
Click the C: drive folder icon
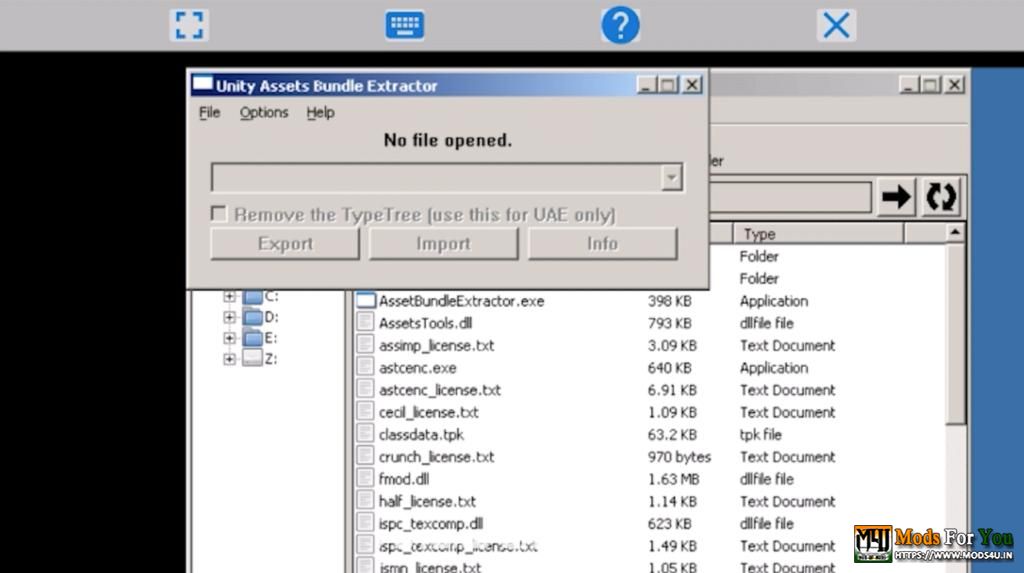coord(253,297)
